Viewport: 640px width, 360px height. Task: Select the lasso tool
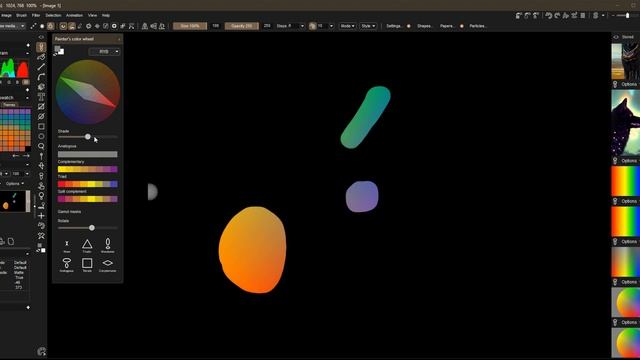pyautogui.click(x=41, y=146)
